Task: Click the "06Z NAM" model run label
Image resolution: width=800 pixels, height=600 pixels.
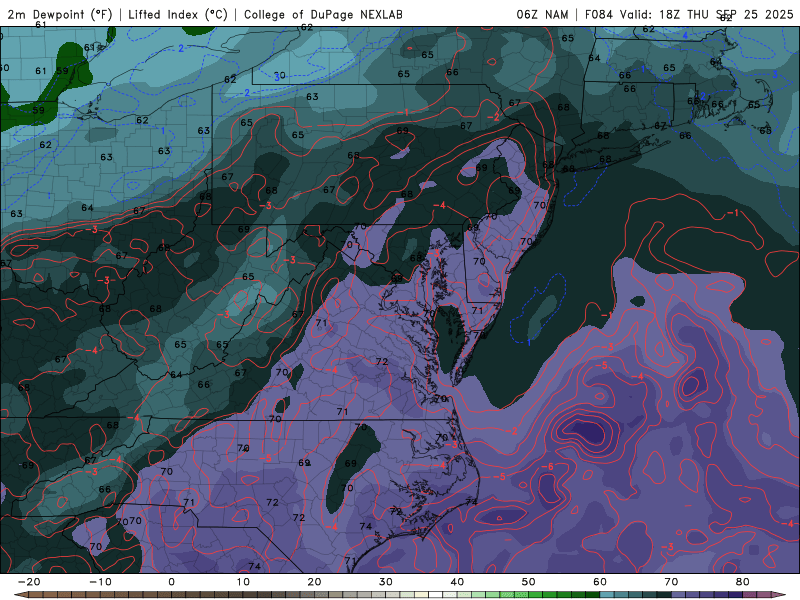Action: (542, 14)
